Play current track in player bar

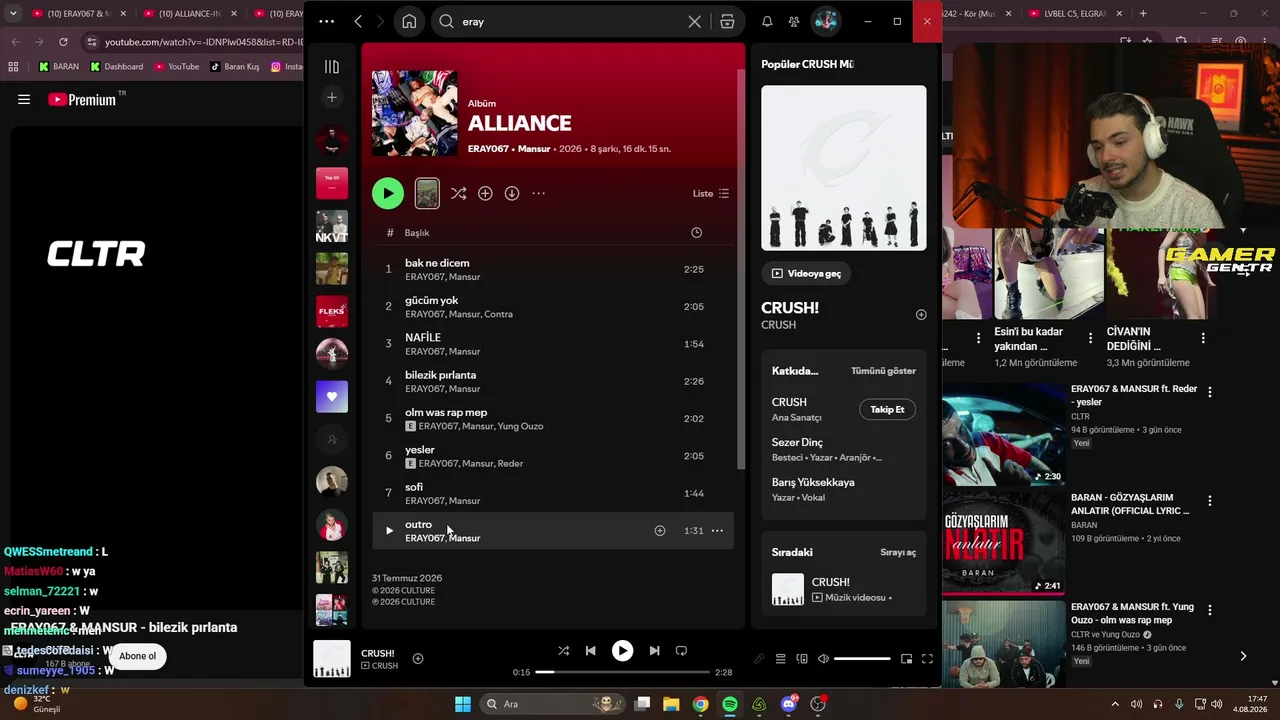coord(622,651)
